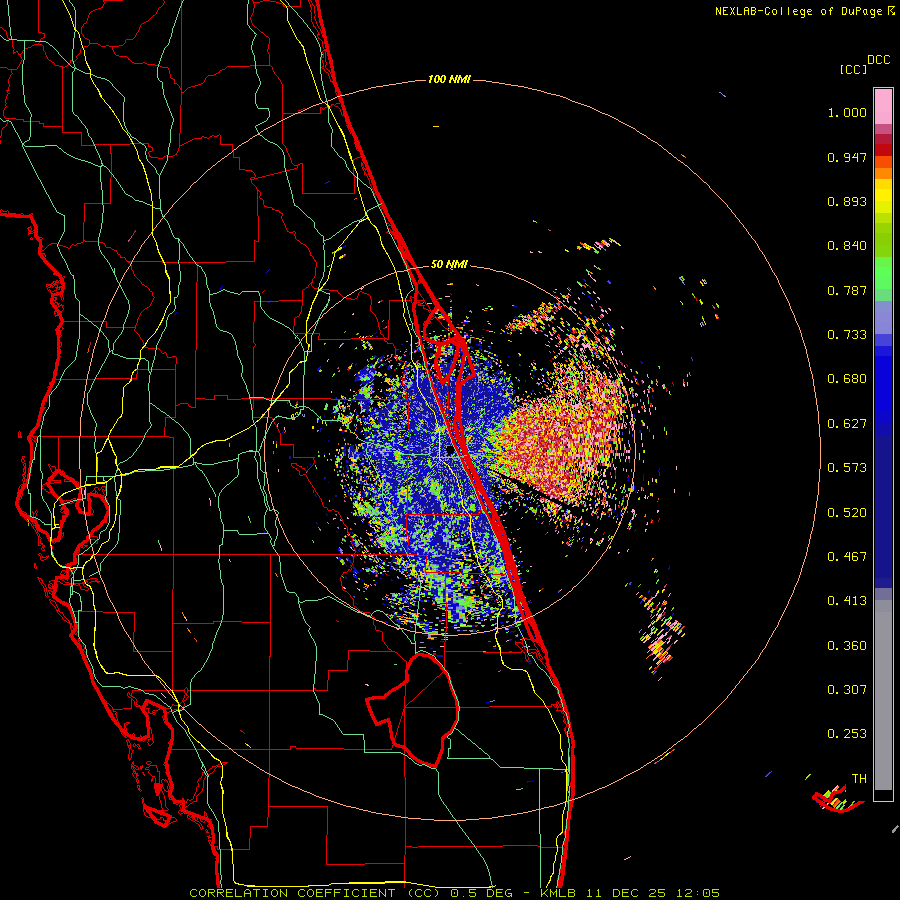
Task: Select the 0.360 legend value
Action: click(x=847, y=646)
